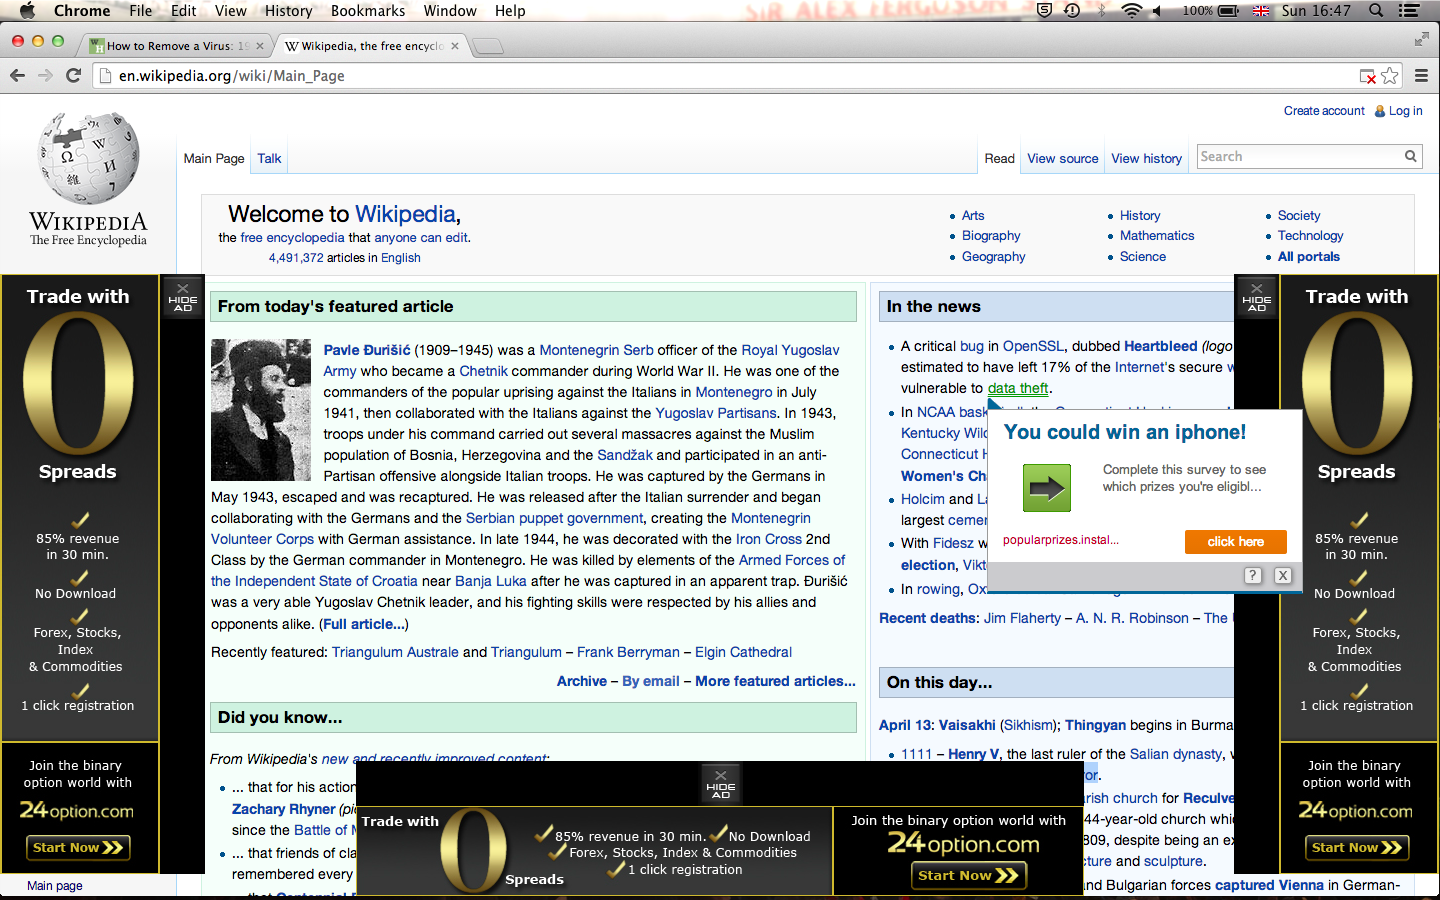Reload the Wikipedia page
Screen dimensions: 1440x900
point(73,76)
